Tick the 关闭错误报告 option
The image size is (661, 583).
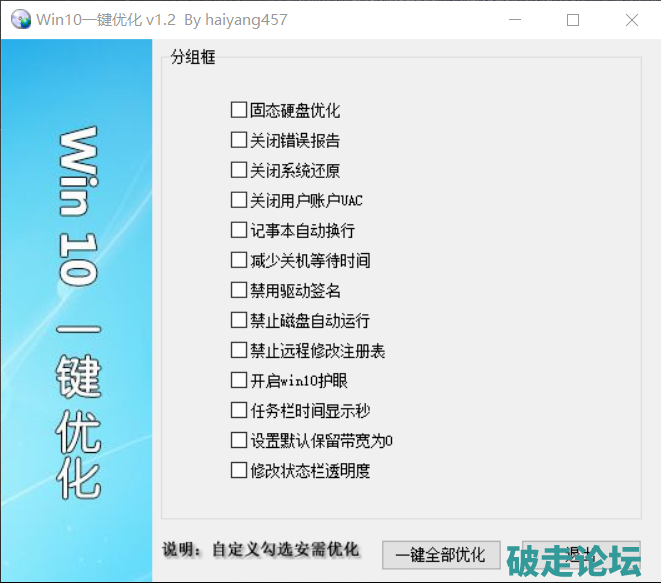coord(239,140)
